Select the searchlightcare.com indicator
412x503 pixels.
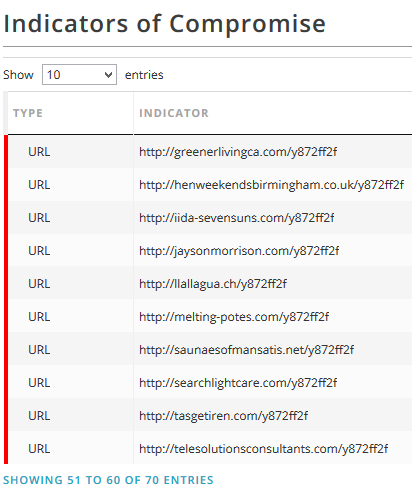point(238,383)
